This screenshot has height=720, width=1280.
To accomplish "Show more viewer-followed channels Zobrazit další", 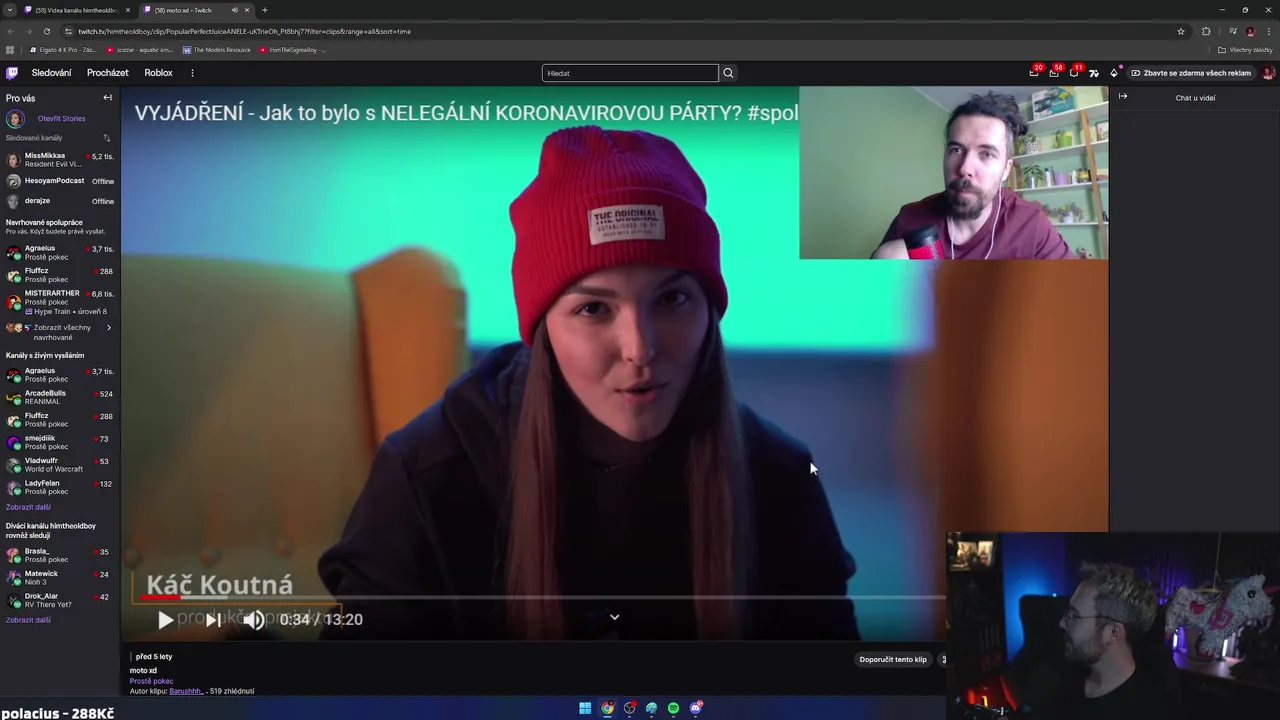I will (28, 620).
